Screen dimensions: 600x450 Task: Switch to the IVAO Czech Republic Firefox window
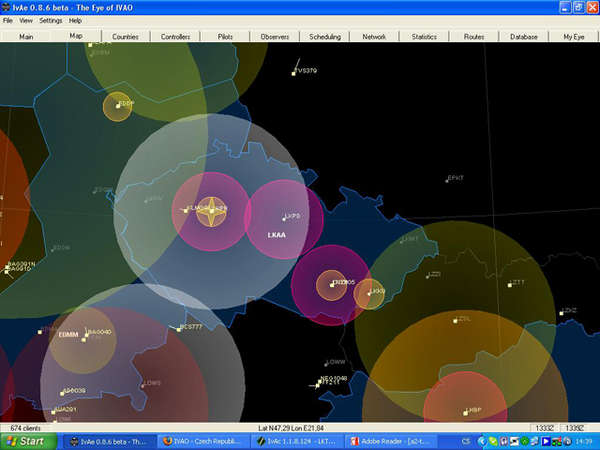coord(204,442)
